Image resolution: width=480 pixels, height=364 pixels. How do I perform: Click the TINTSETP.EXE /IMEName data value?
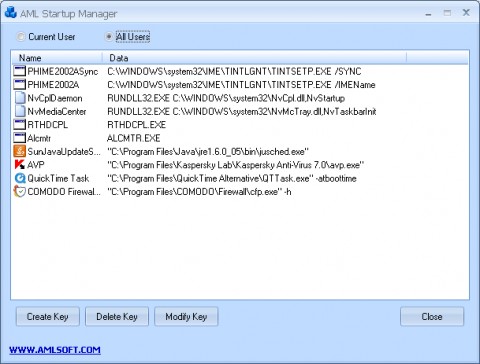pos(241,85)
